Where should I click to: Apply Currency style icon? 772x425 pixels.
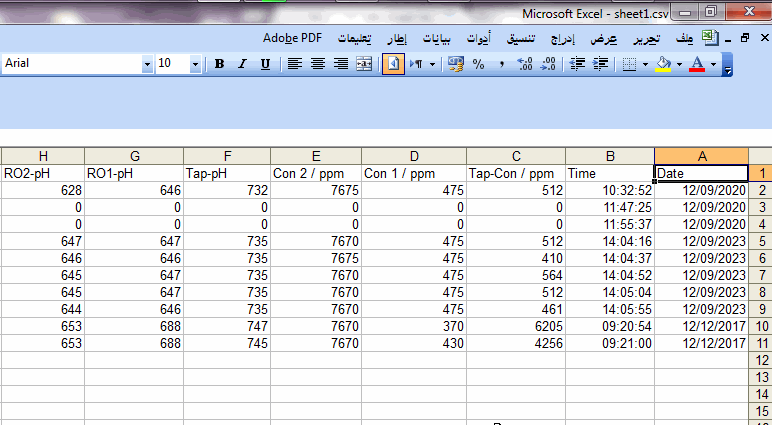coord(455,64)
